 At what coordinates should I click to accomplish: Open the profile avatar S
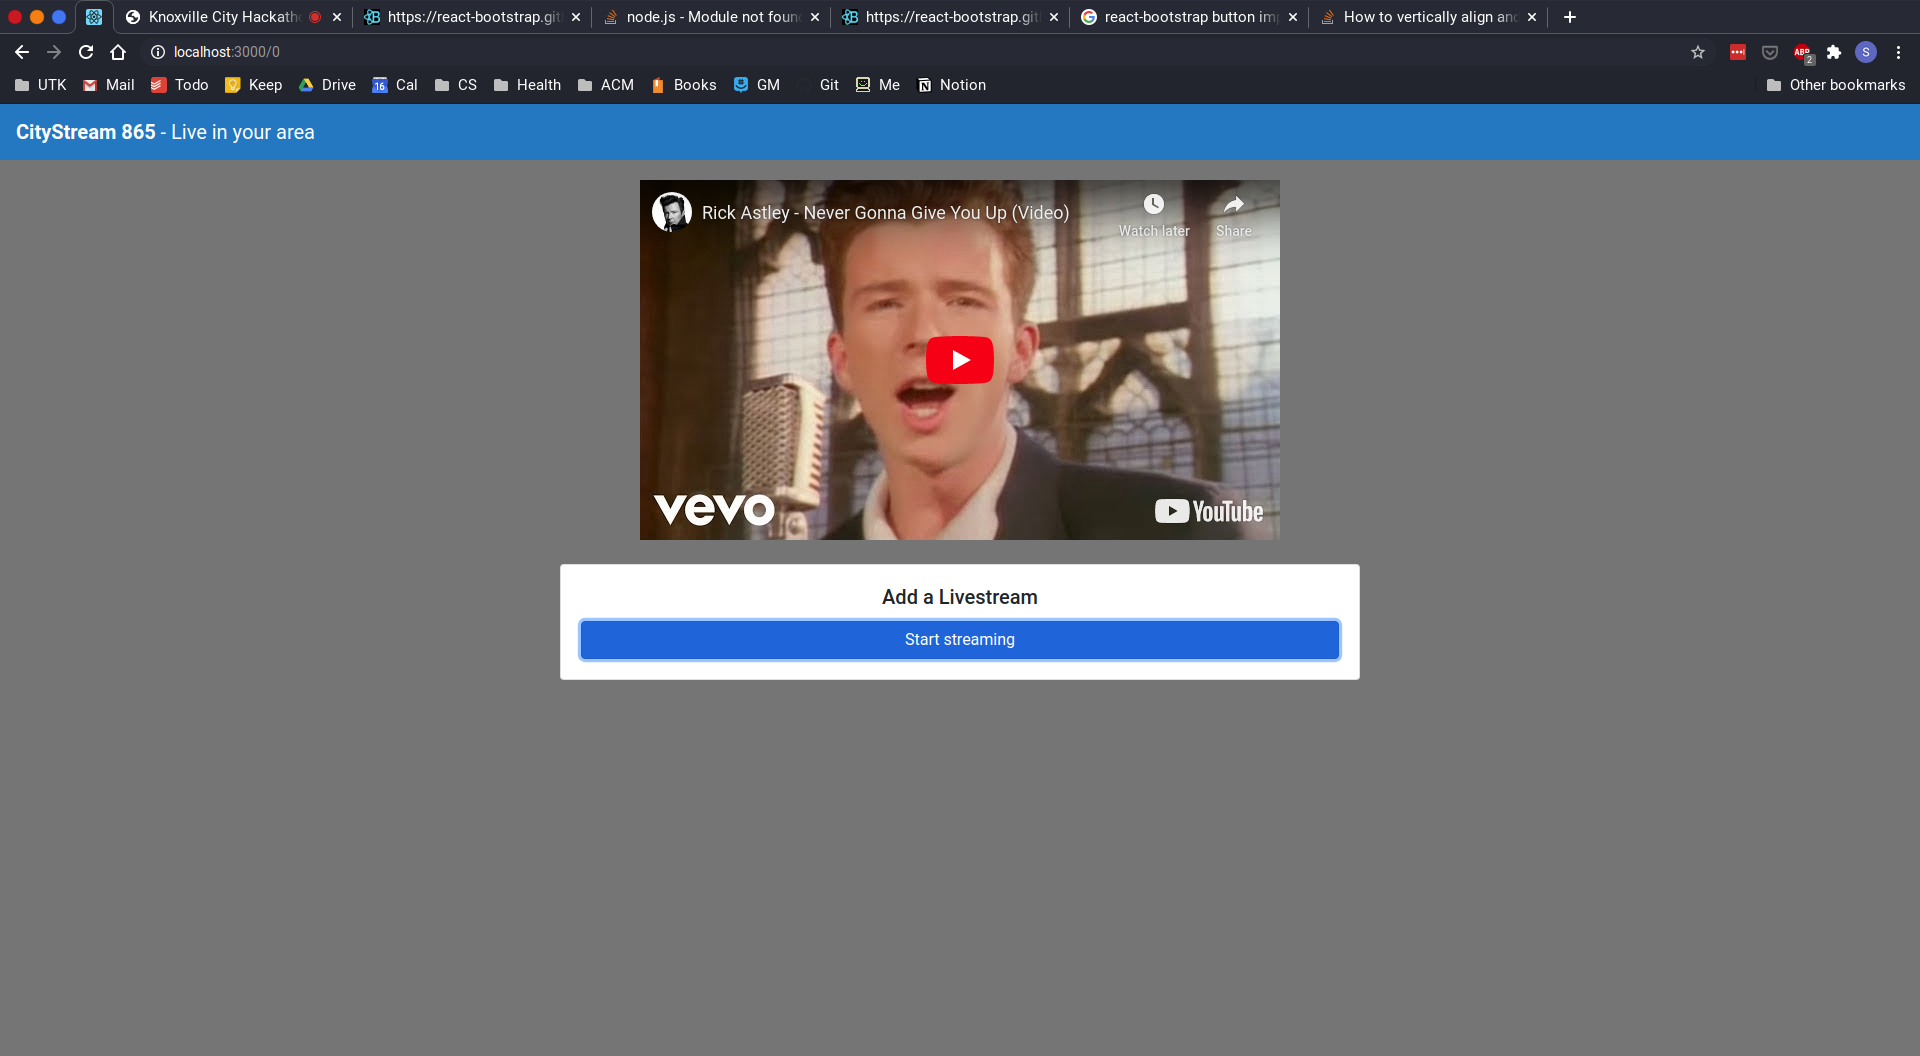pos(1866,52)
